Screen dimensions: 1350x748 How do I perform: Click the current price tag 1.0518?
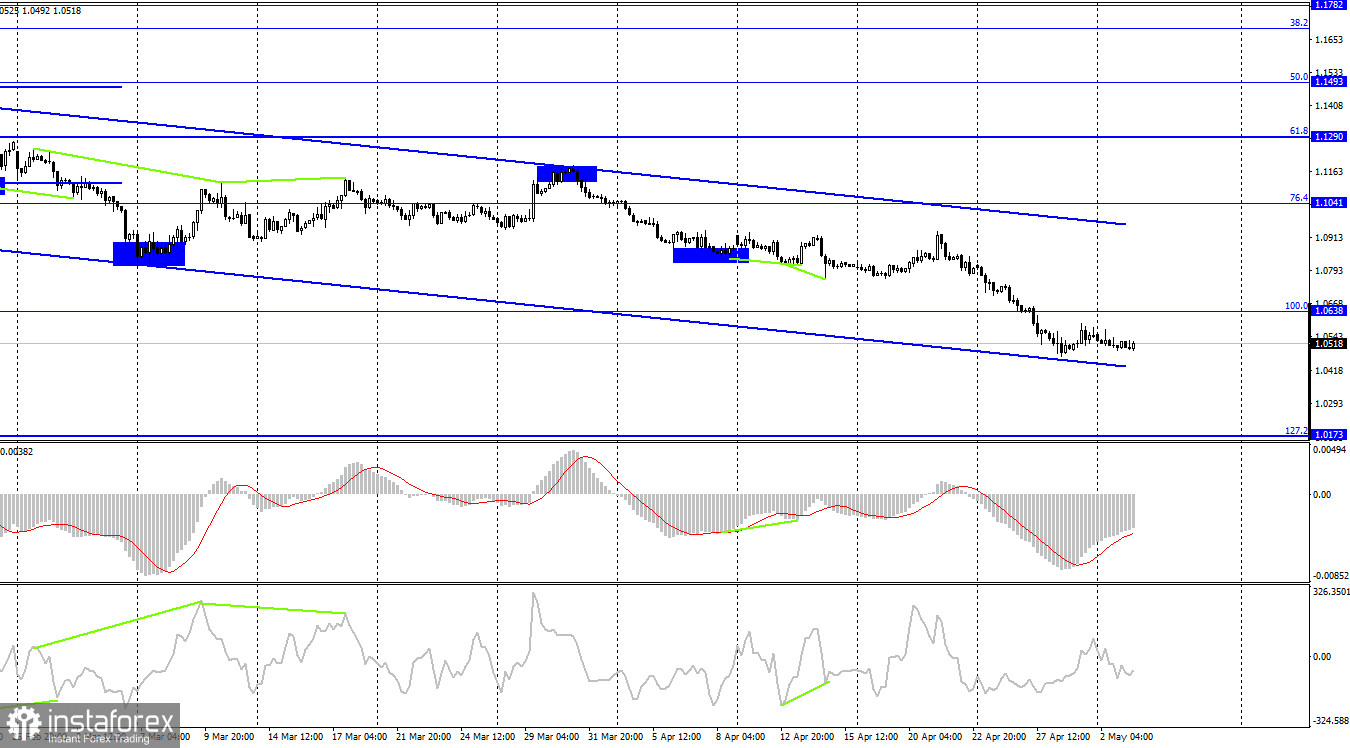(1328, 344)
